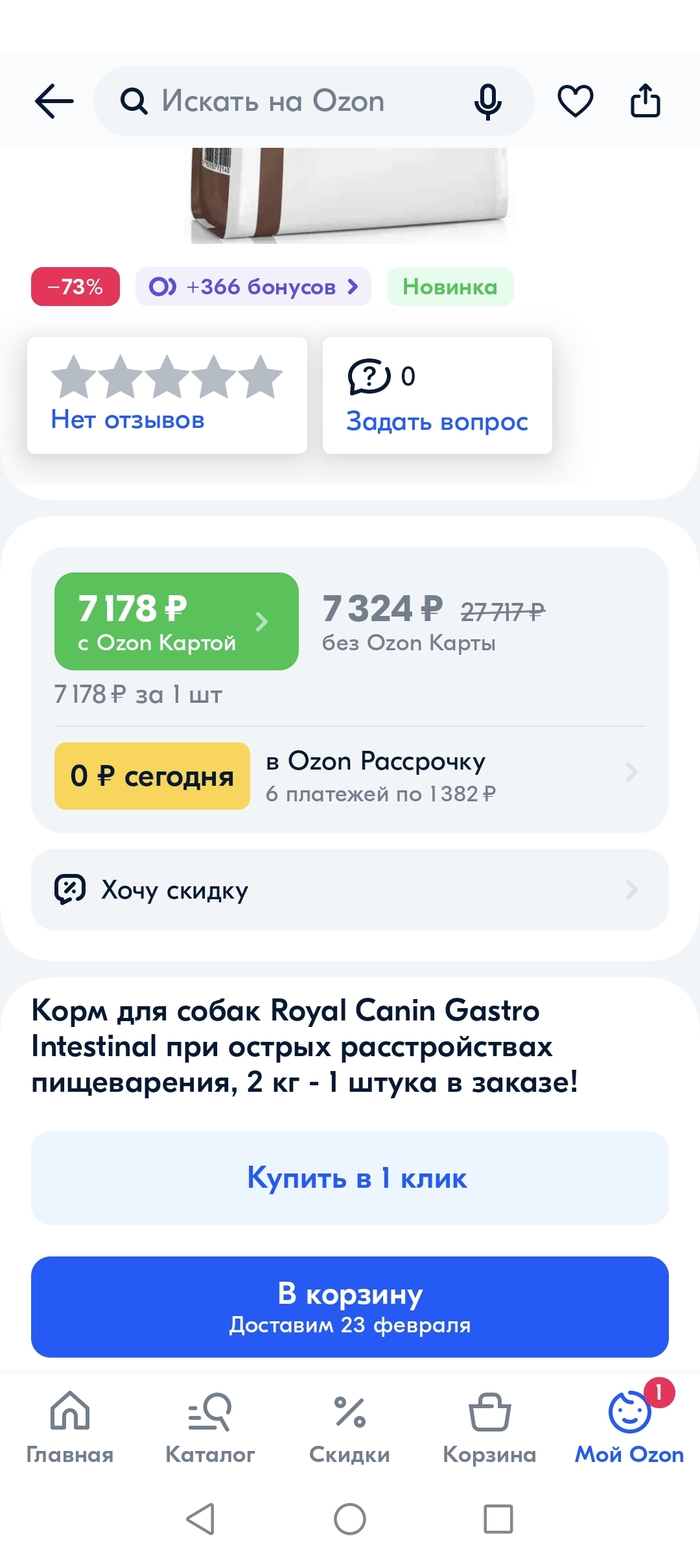Open the Корзина basket tab

(x=489, y=1428)
